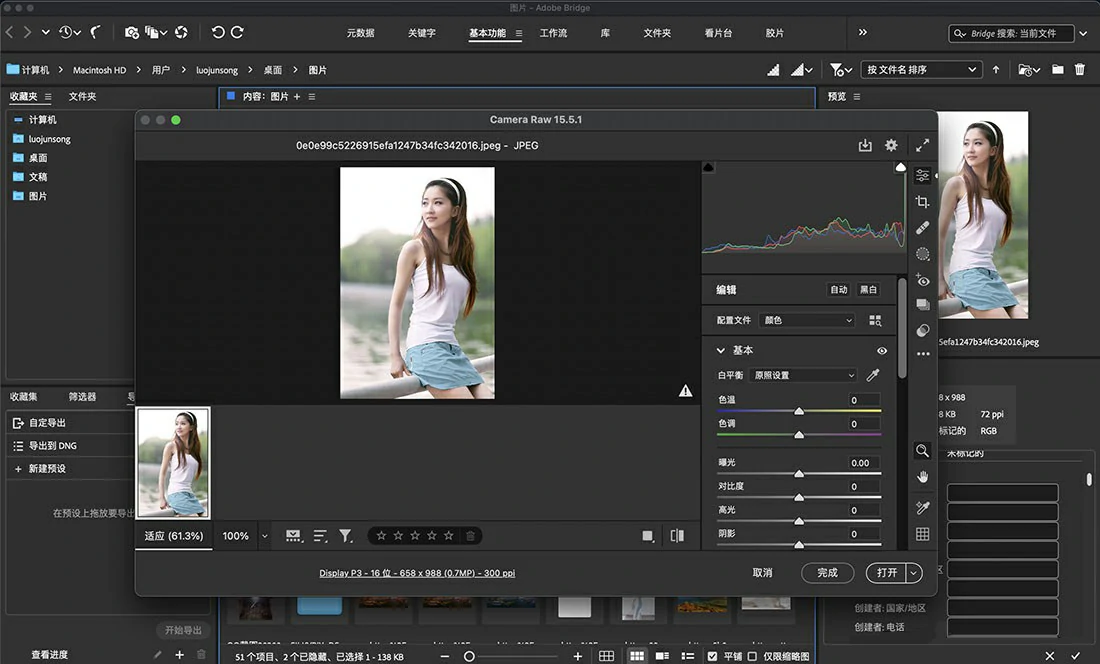Click Bridge thumbnail size slider knob
This screenshot has height=664, width=1100.
pyautogui.click(x=469, y=656)
